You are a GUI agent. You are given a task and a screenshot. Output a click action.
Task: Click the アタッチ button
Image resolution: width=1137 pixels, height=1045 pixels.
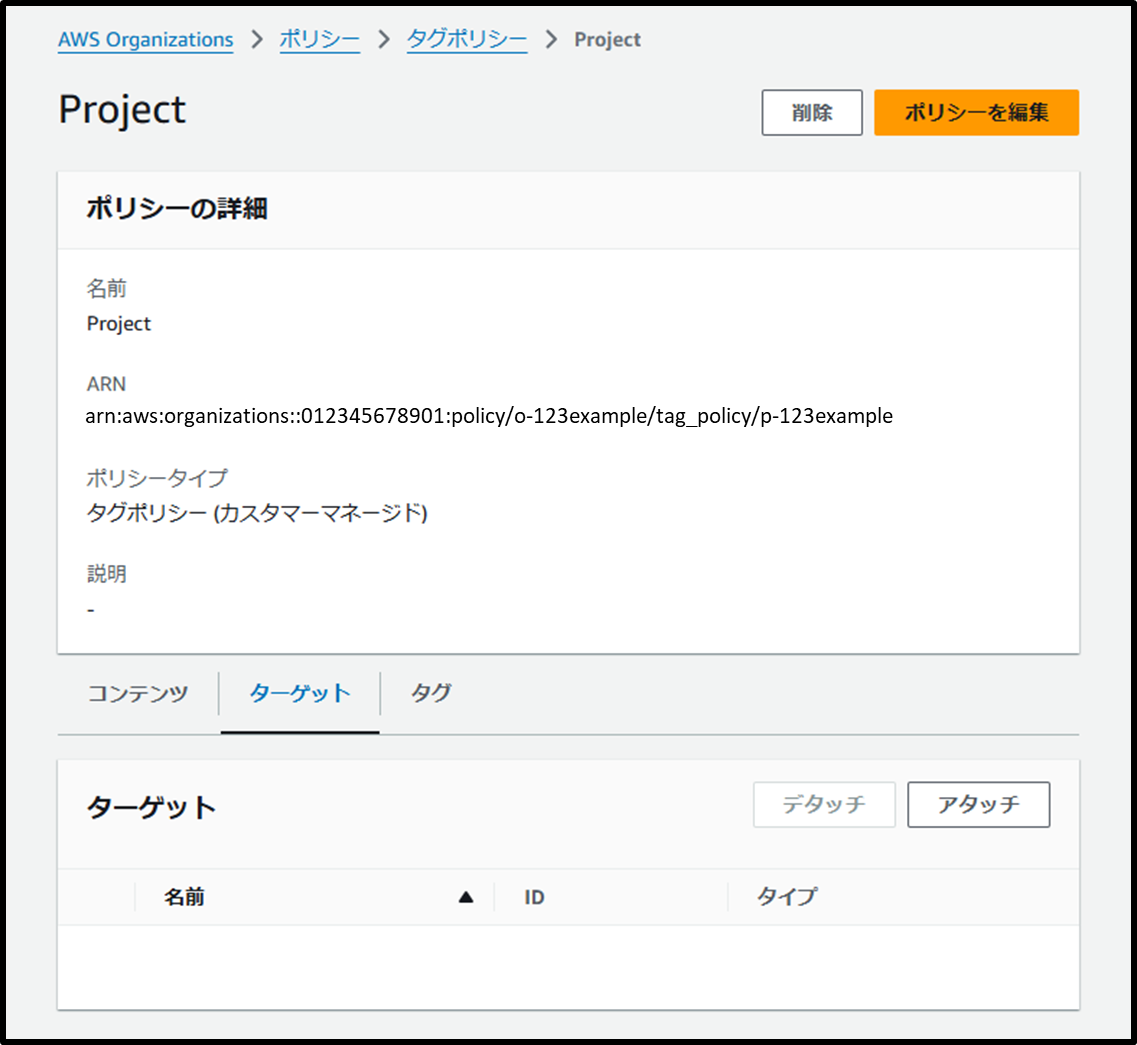pyautogui.click(x=978, y=804)
